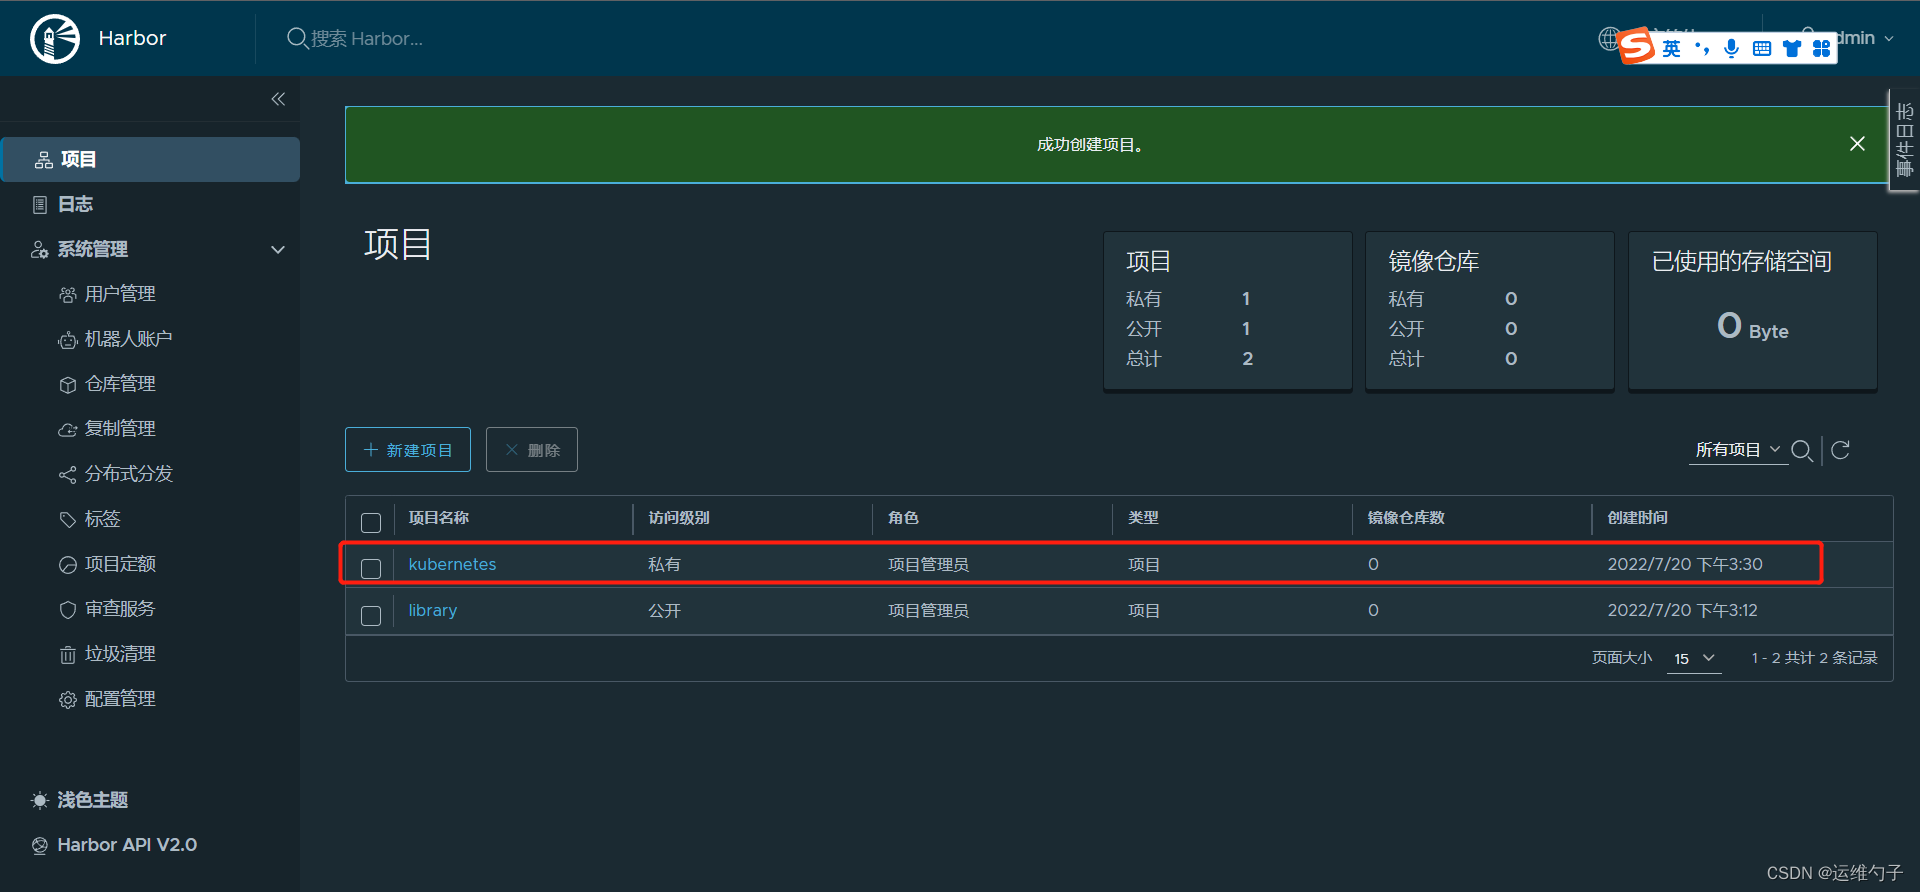Image resolution: width=1920 pixels, height=892 pixels.
Task: Click the 删除 button
Action: [532, 450]
